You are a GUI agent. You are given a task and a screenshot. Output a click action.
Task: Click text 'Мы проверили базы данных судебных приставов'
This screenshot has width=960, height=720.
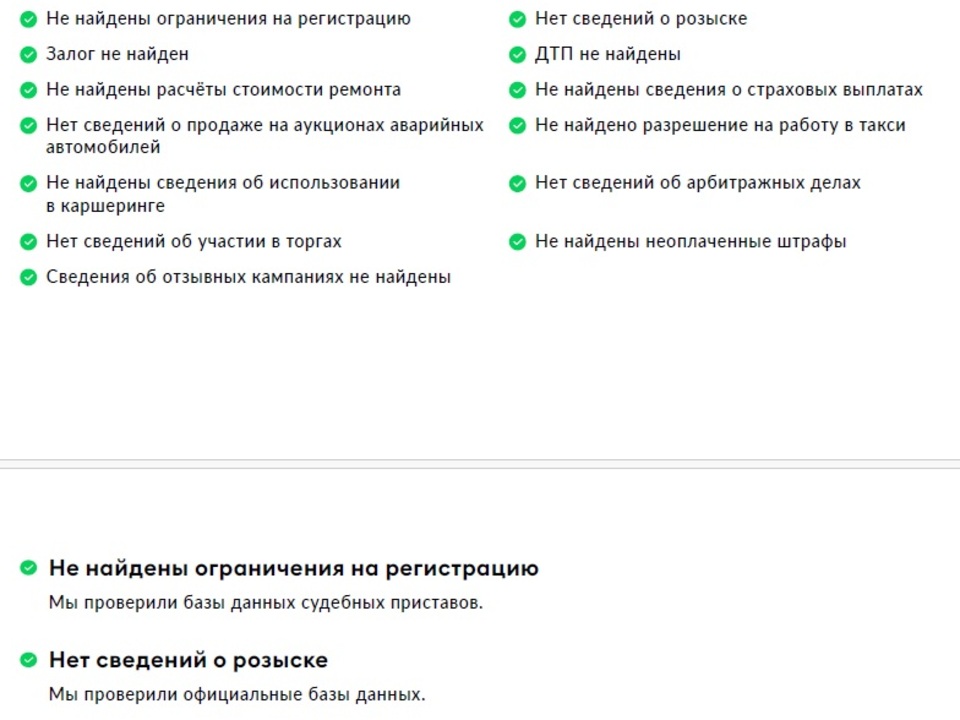(266, 603)
